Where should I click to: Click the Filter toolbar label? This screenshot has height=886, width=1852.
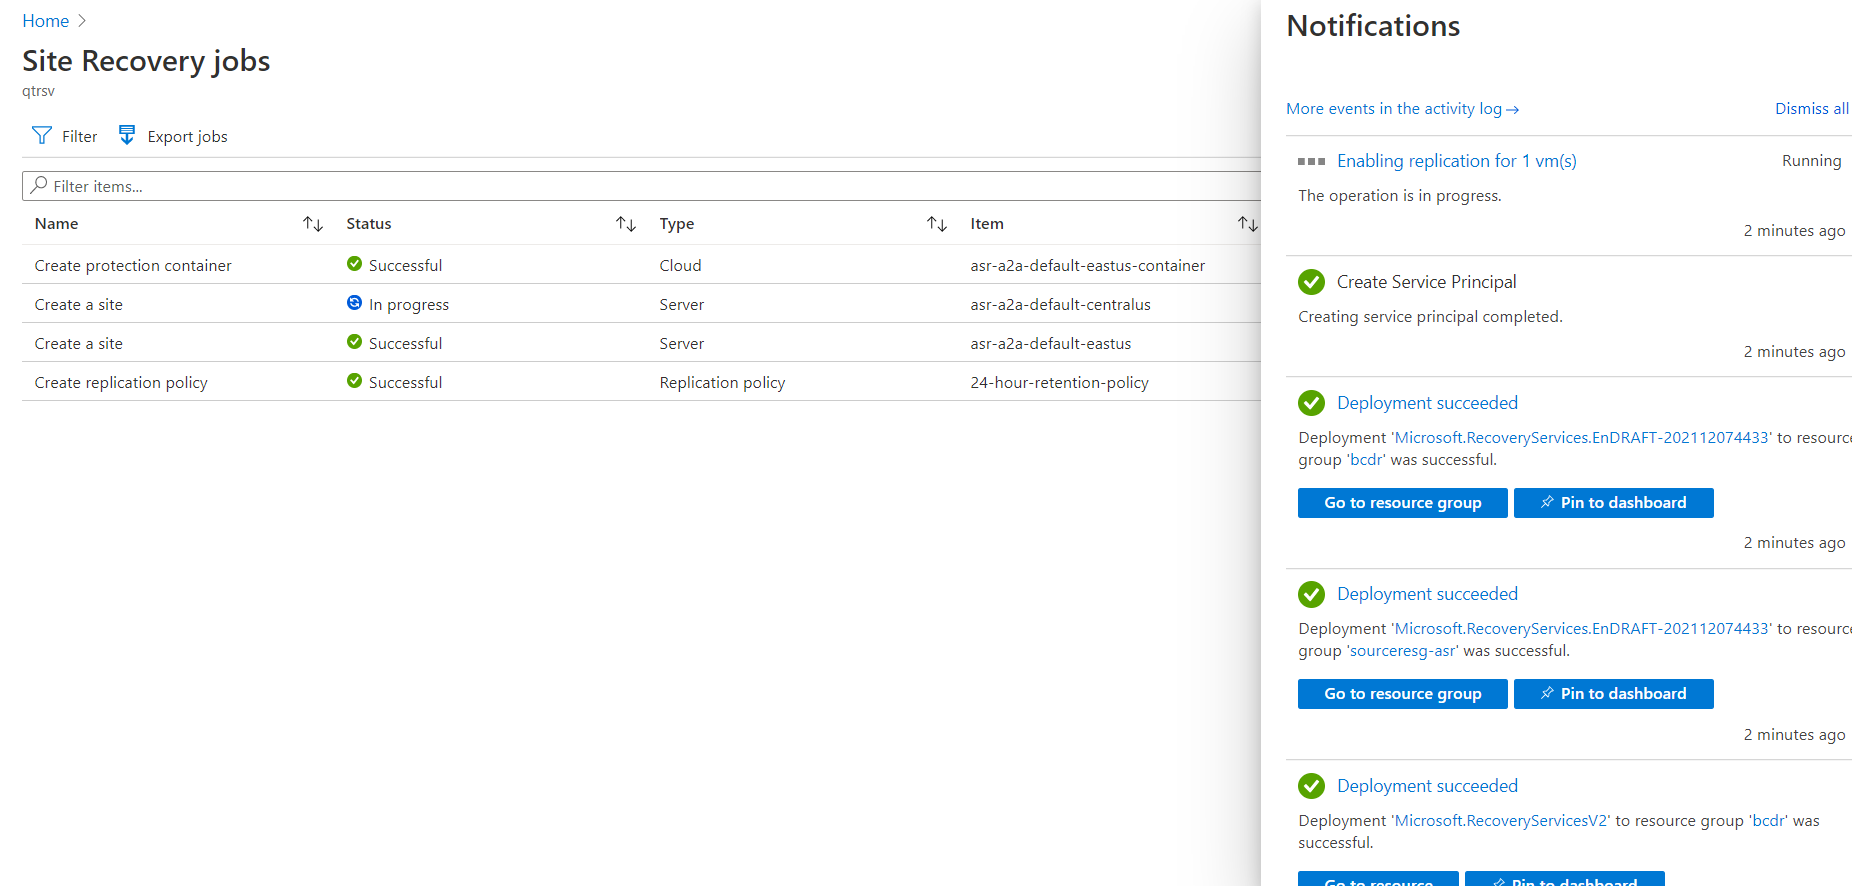click(x=80, y=137)
